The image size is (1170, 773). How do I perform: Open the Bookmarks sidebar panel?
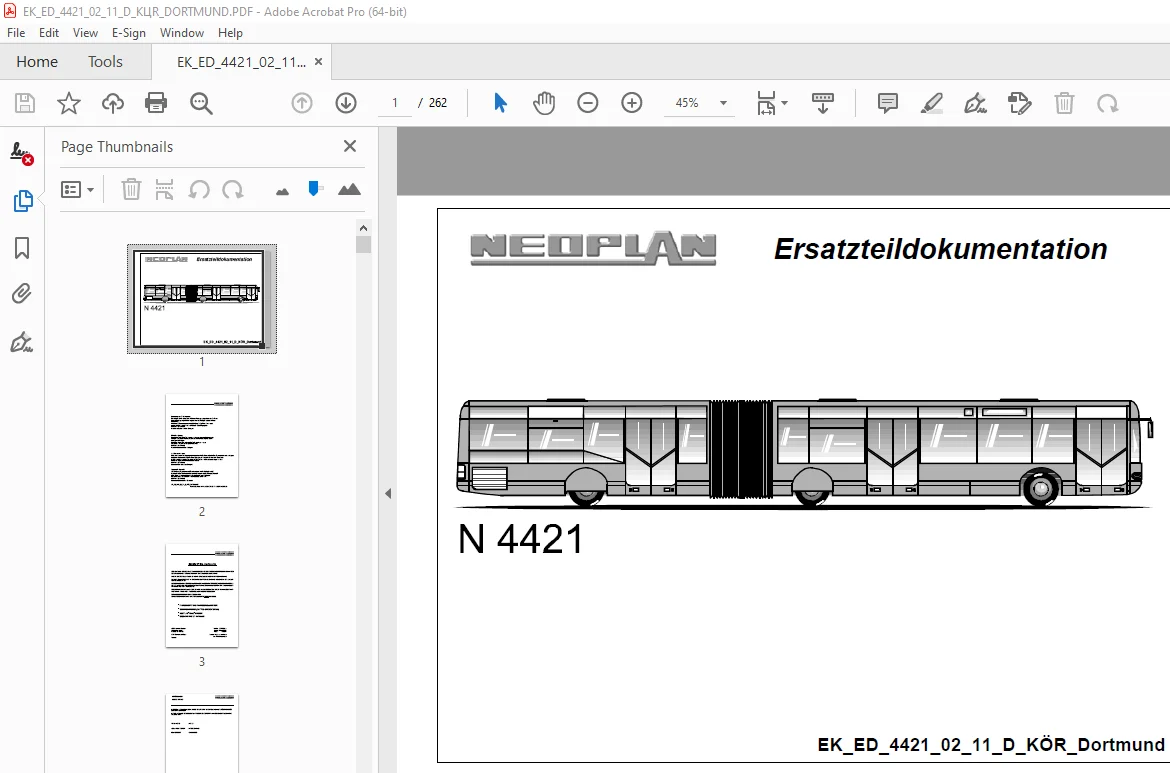[22, 248]
